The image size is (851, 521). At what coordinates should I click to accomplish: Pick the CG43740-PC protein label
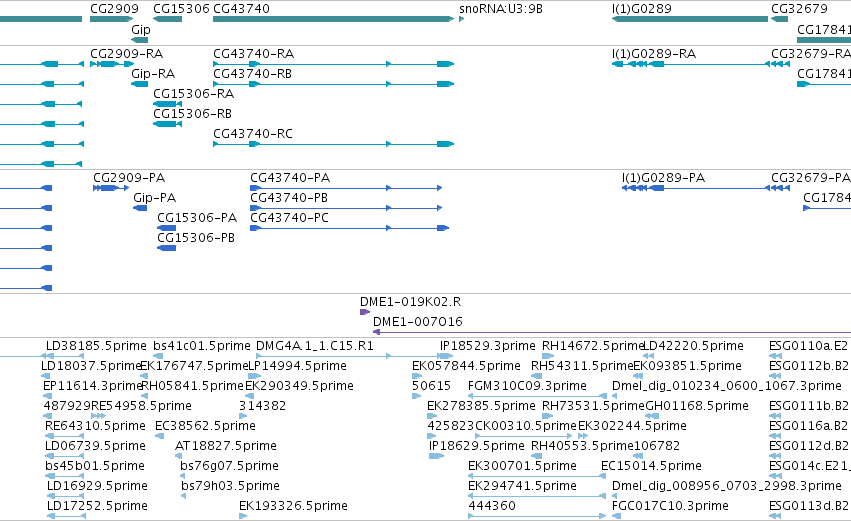289,218
